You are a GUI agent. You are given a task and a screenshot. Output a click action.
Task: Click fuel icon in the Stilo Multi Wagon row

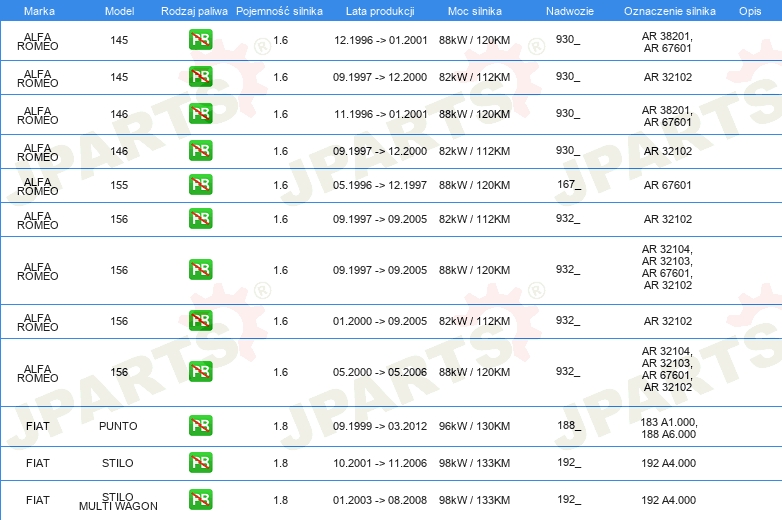click(200, 500)
